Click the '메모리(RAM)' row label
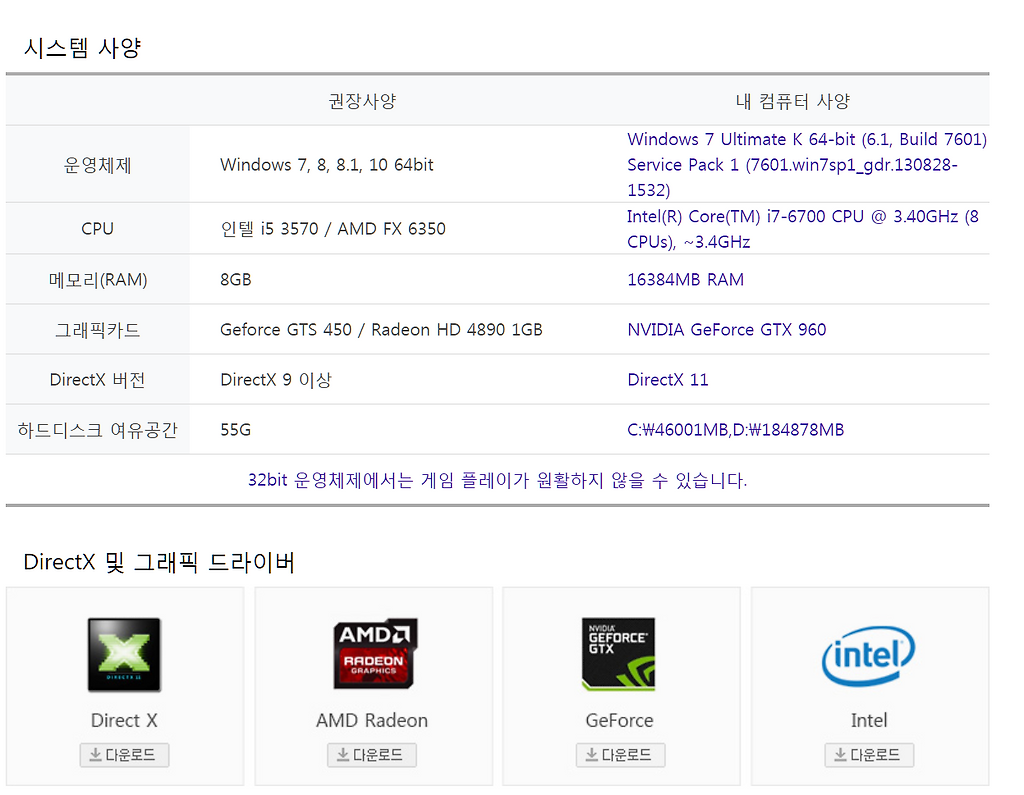 tap(98, 280)
